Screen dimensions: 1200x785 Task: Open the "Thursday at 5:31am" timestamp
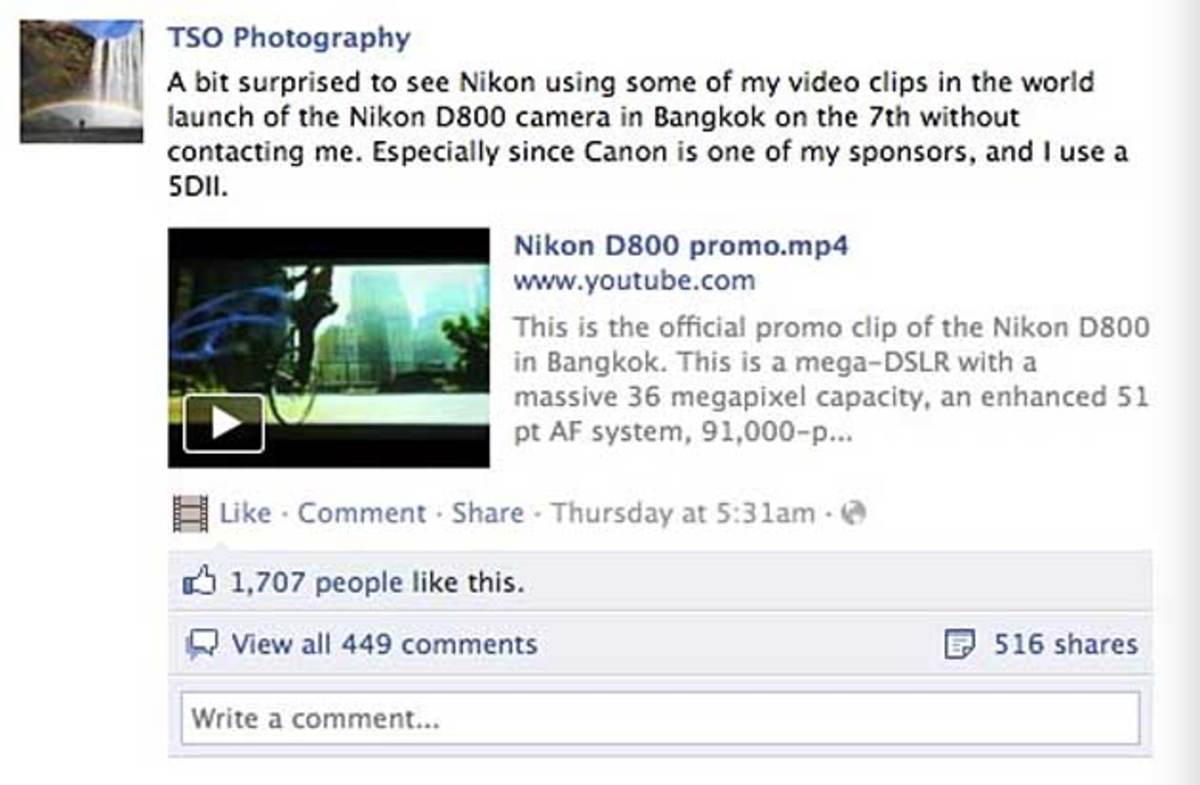point(683,513)
